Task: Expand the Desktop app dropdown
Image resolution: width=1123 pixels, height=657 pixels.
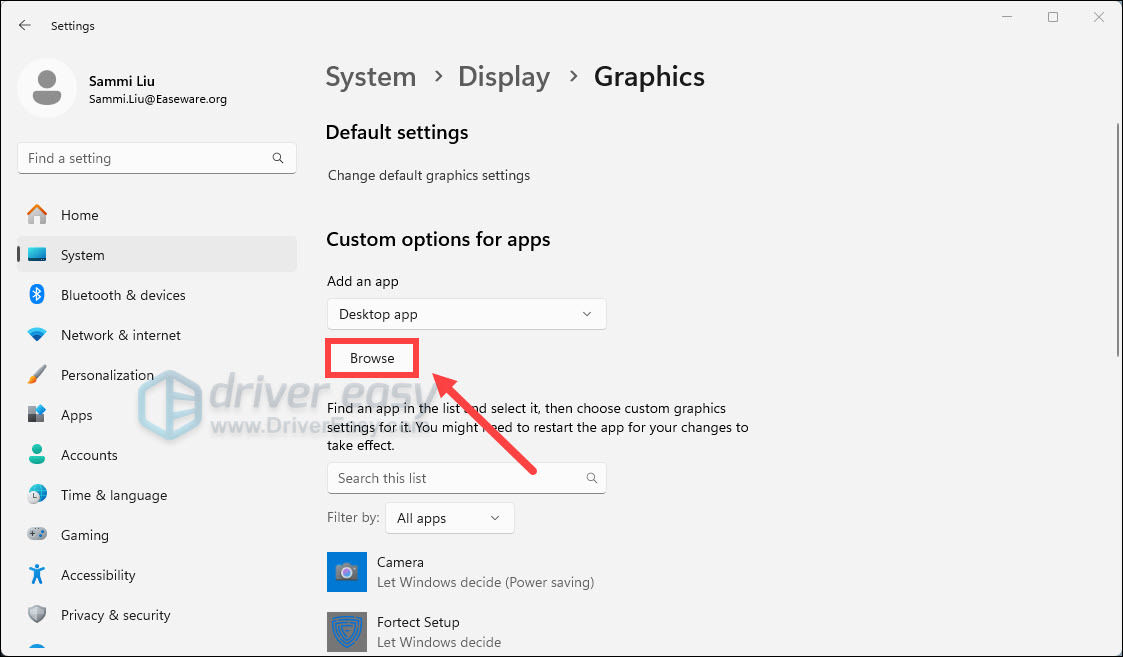Action: click(x=466, y=314)
